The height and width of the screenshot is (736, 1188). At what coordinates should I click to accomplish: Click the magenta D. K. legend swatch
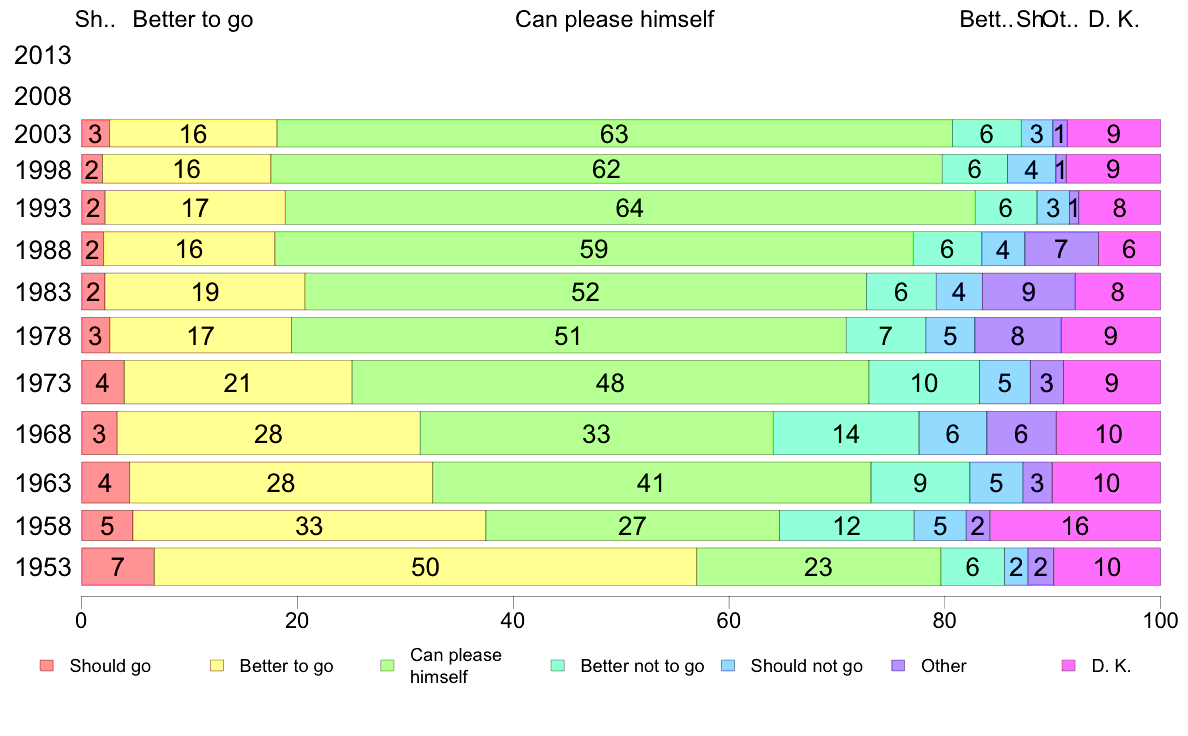[1069, 666]
